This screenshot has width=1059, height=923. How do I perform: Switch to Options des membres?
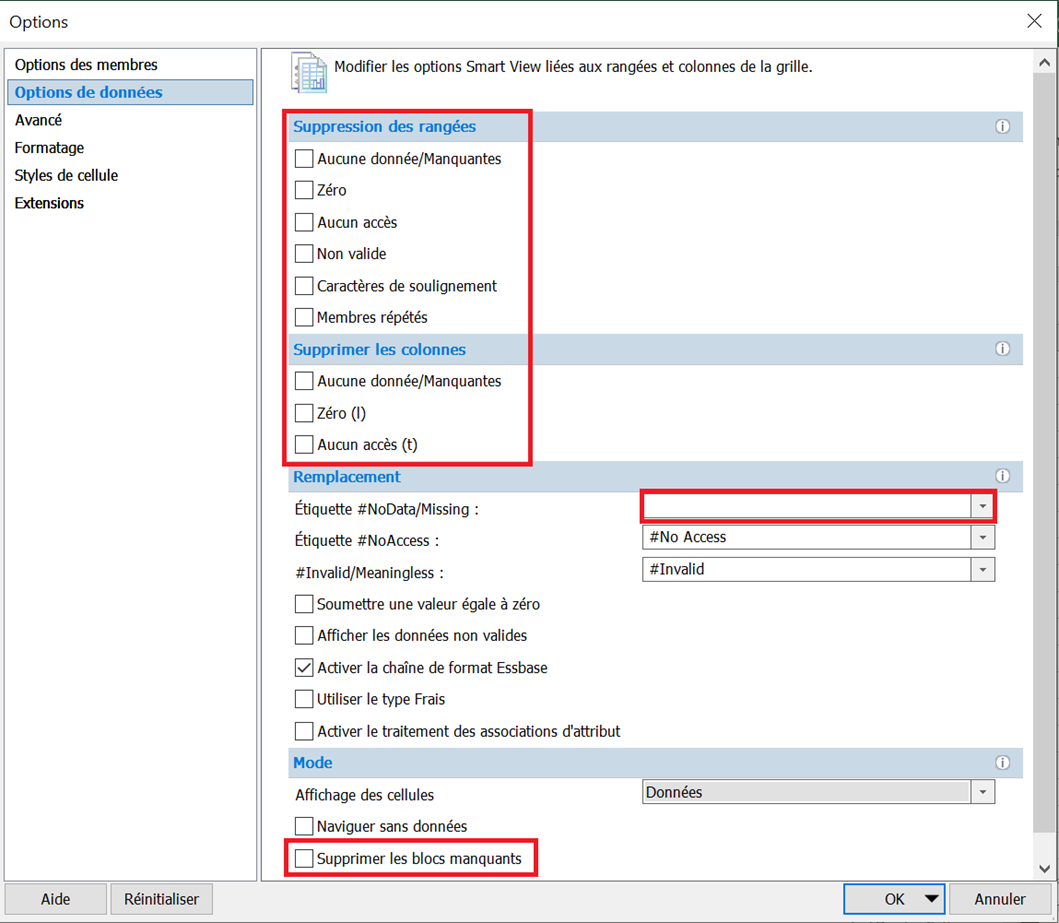click(86, 65)
